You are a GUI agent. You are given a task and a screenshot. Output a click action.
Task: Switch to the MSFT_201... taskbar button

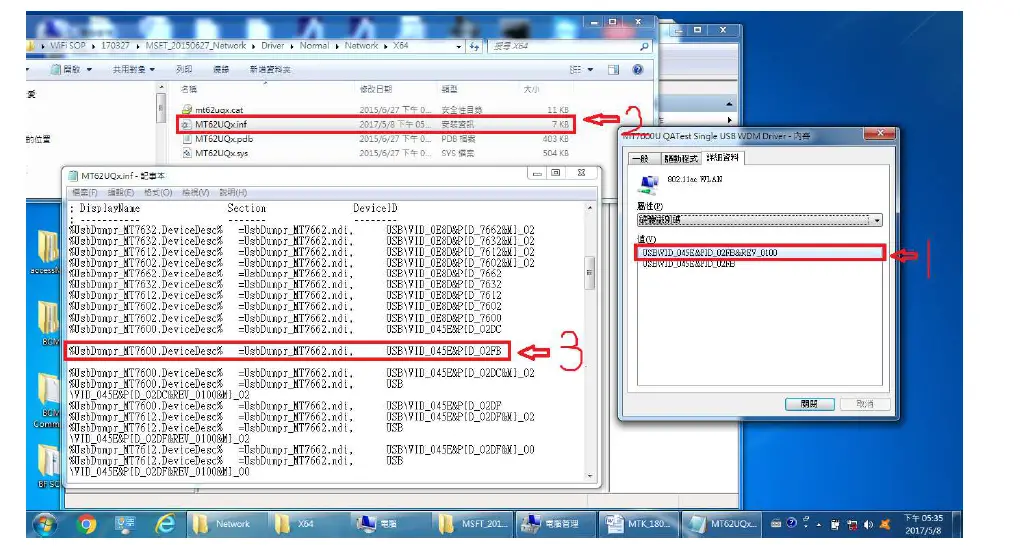pyautogui.click(x=474, y=524)
